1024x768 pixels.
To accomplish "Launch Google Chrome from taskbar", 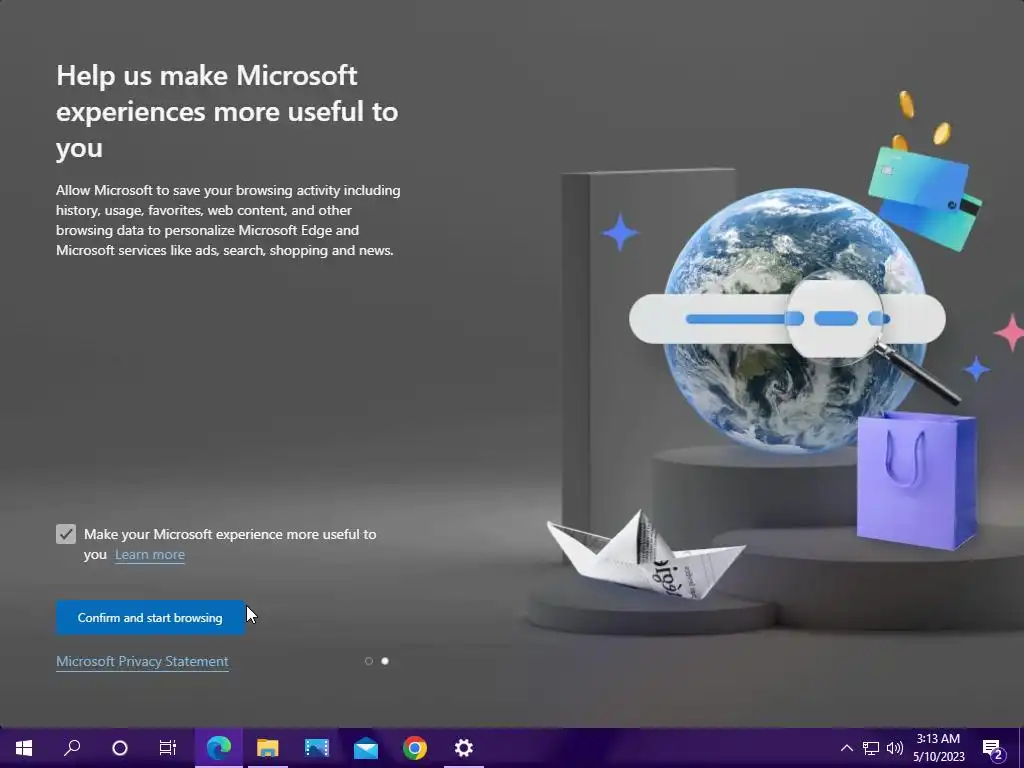I will (x=415, y=748).
